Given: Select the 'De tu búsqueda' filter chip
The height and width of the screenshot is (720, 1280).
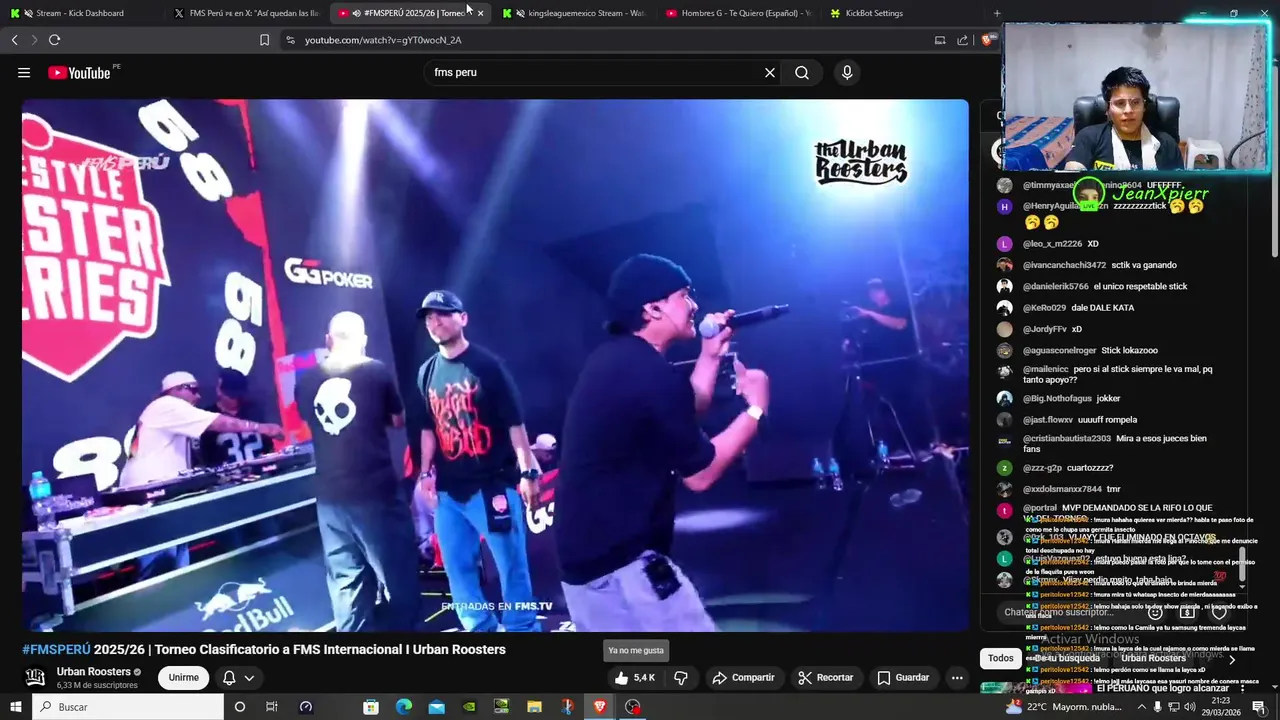Looking at the screenshot, I should pos(1067,658).
